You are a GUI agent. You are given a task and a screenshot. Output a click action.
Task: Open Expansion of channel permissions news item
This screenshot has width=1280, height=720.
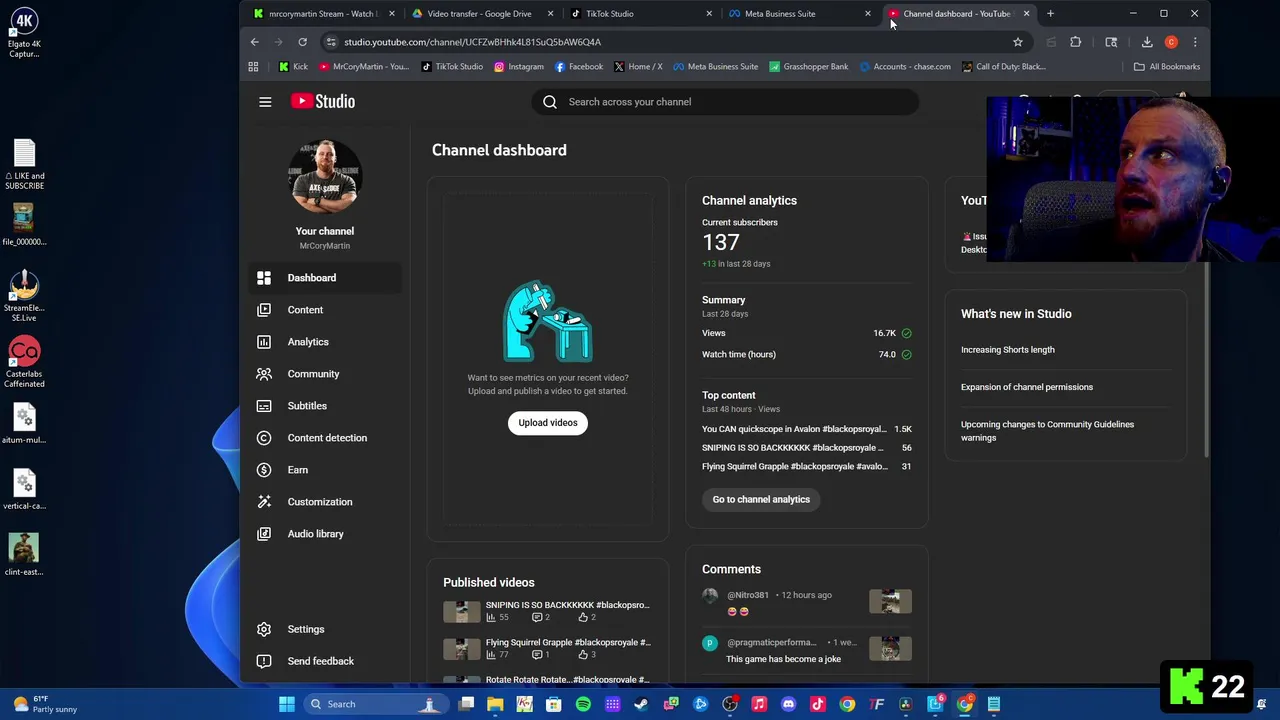tap(1027, 387)
